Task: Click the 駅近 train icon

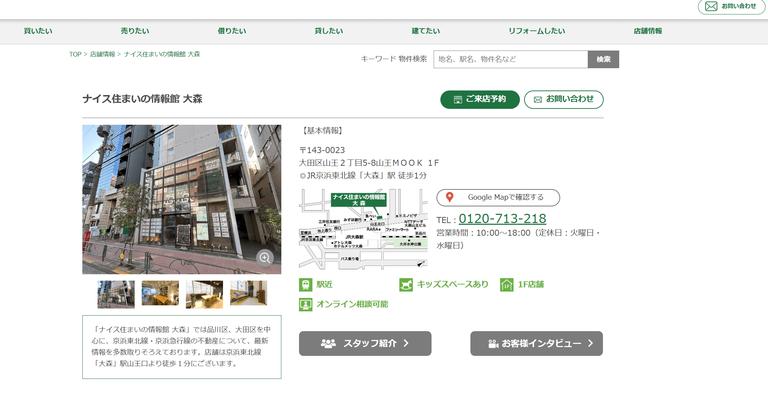Action: (x=306, y=284)
